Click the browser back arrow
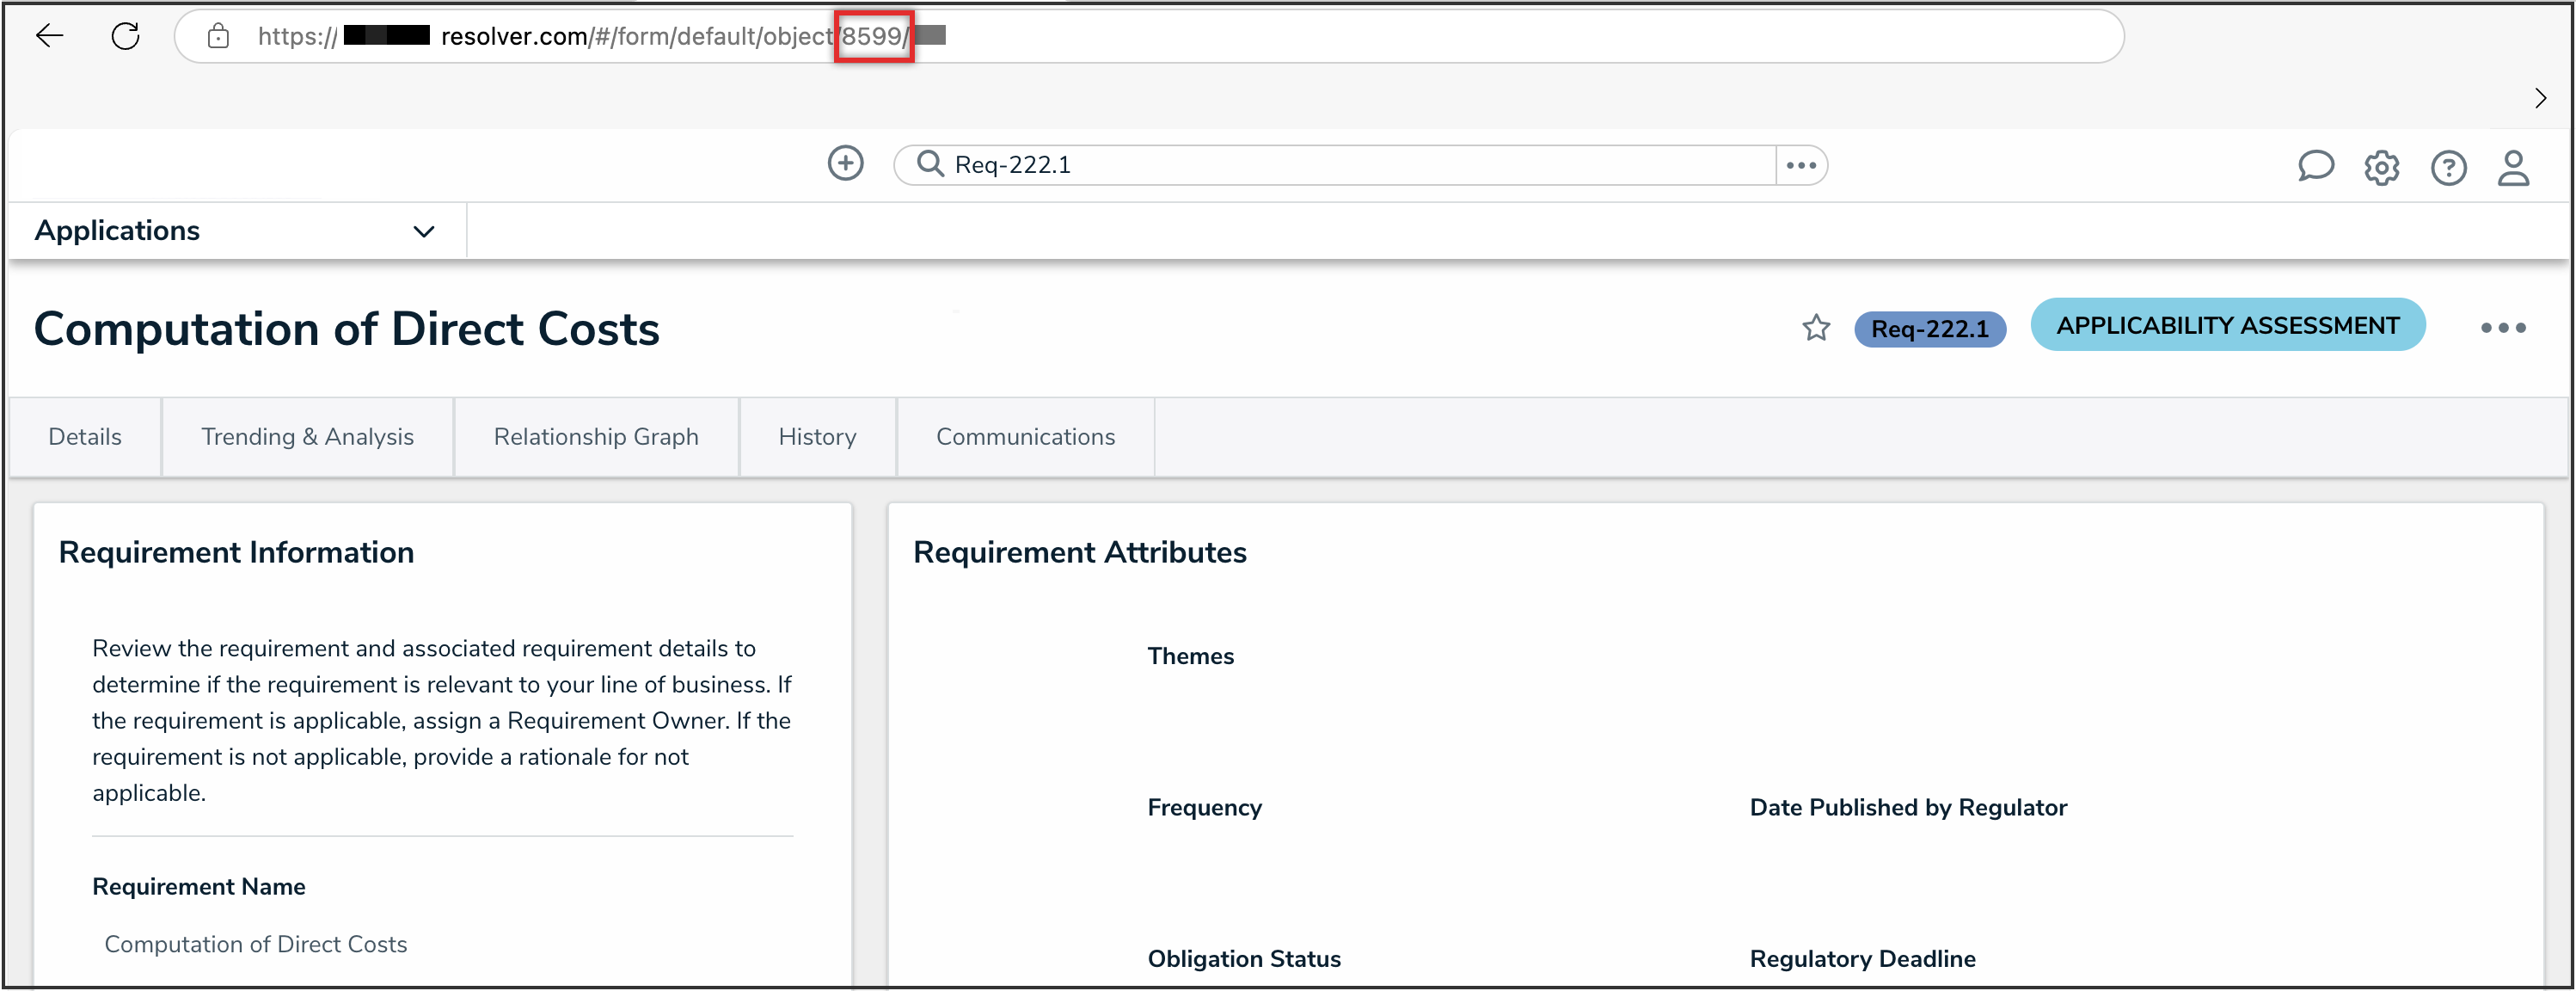Viewport: 2576px width, 991px height. (x=49, y=37)
